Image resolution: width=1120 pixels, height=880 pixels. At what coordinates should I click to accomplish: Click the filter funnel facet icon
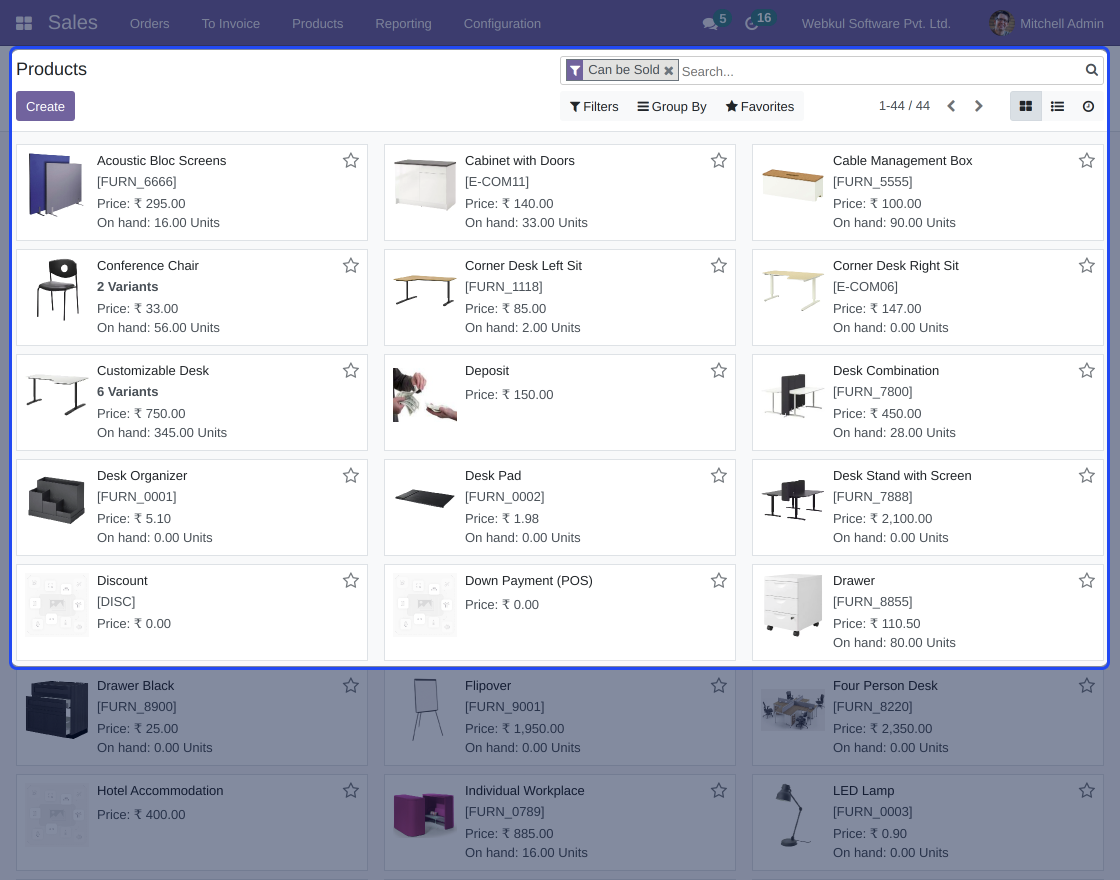point(575,70)
